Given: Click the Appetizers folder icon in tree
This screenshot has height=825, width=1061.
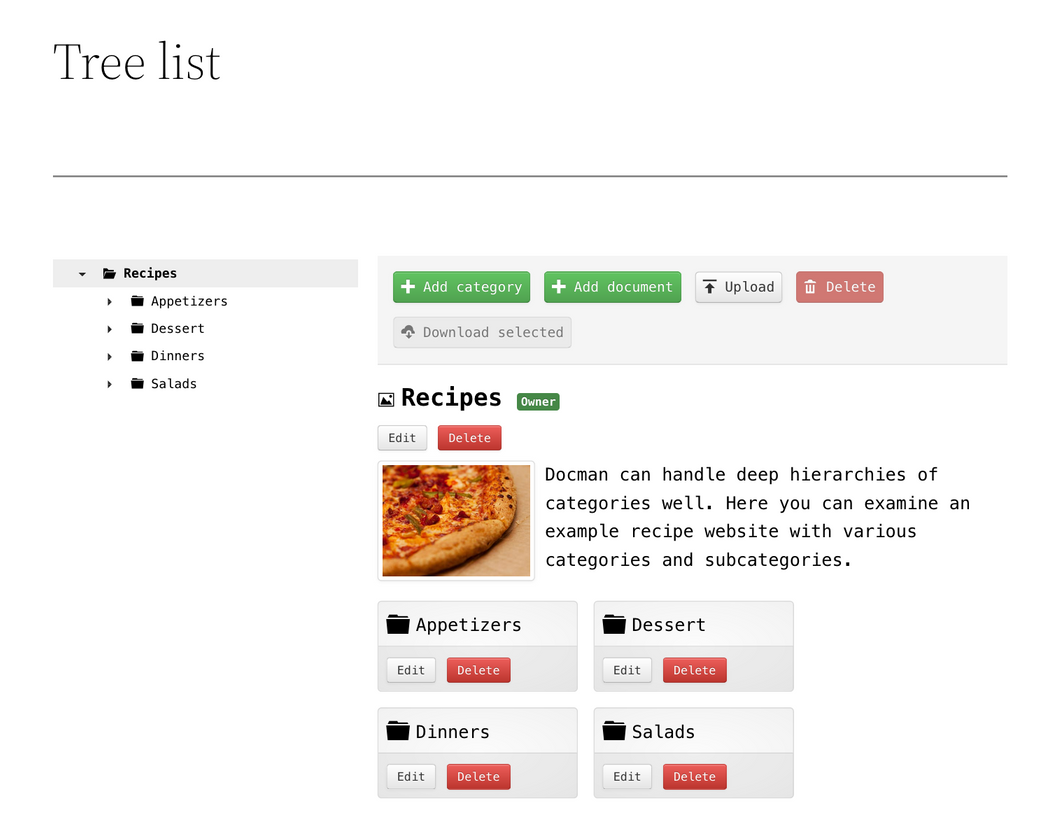Looking at the screenshot, I should tap(137, 300).
